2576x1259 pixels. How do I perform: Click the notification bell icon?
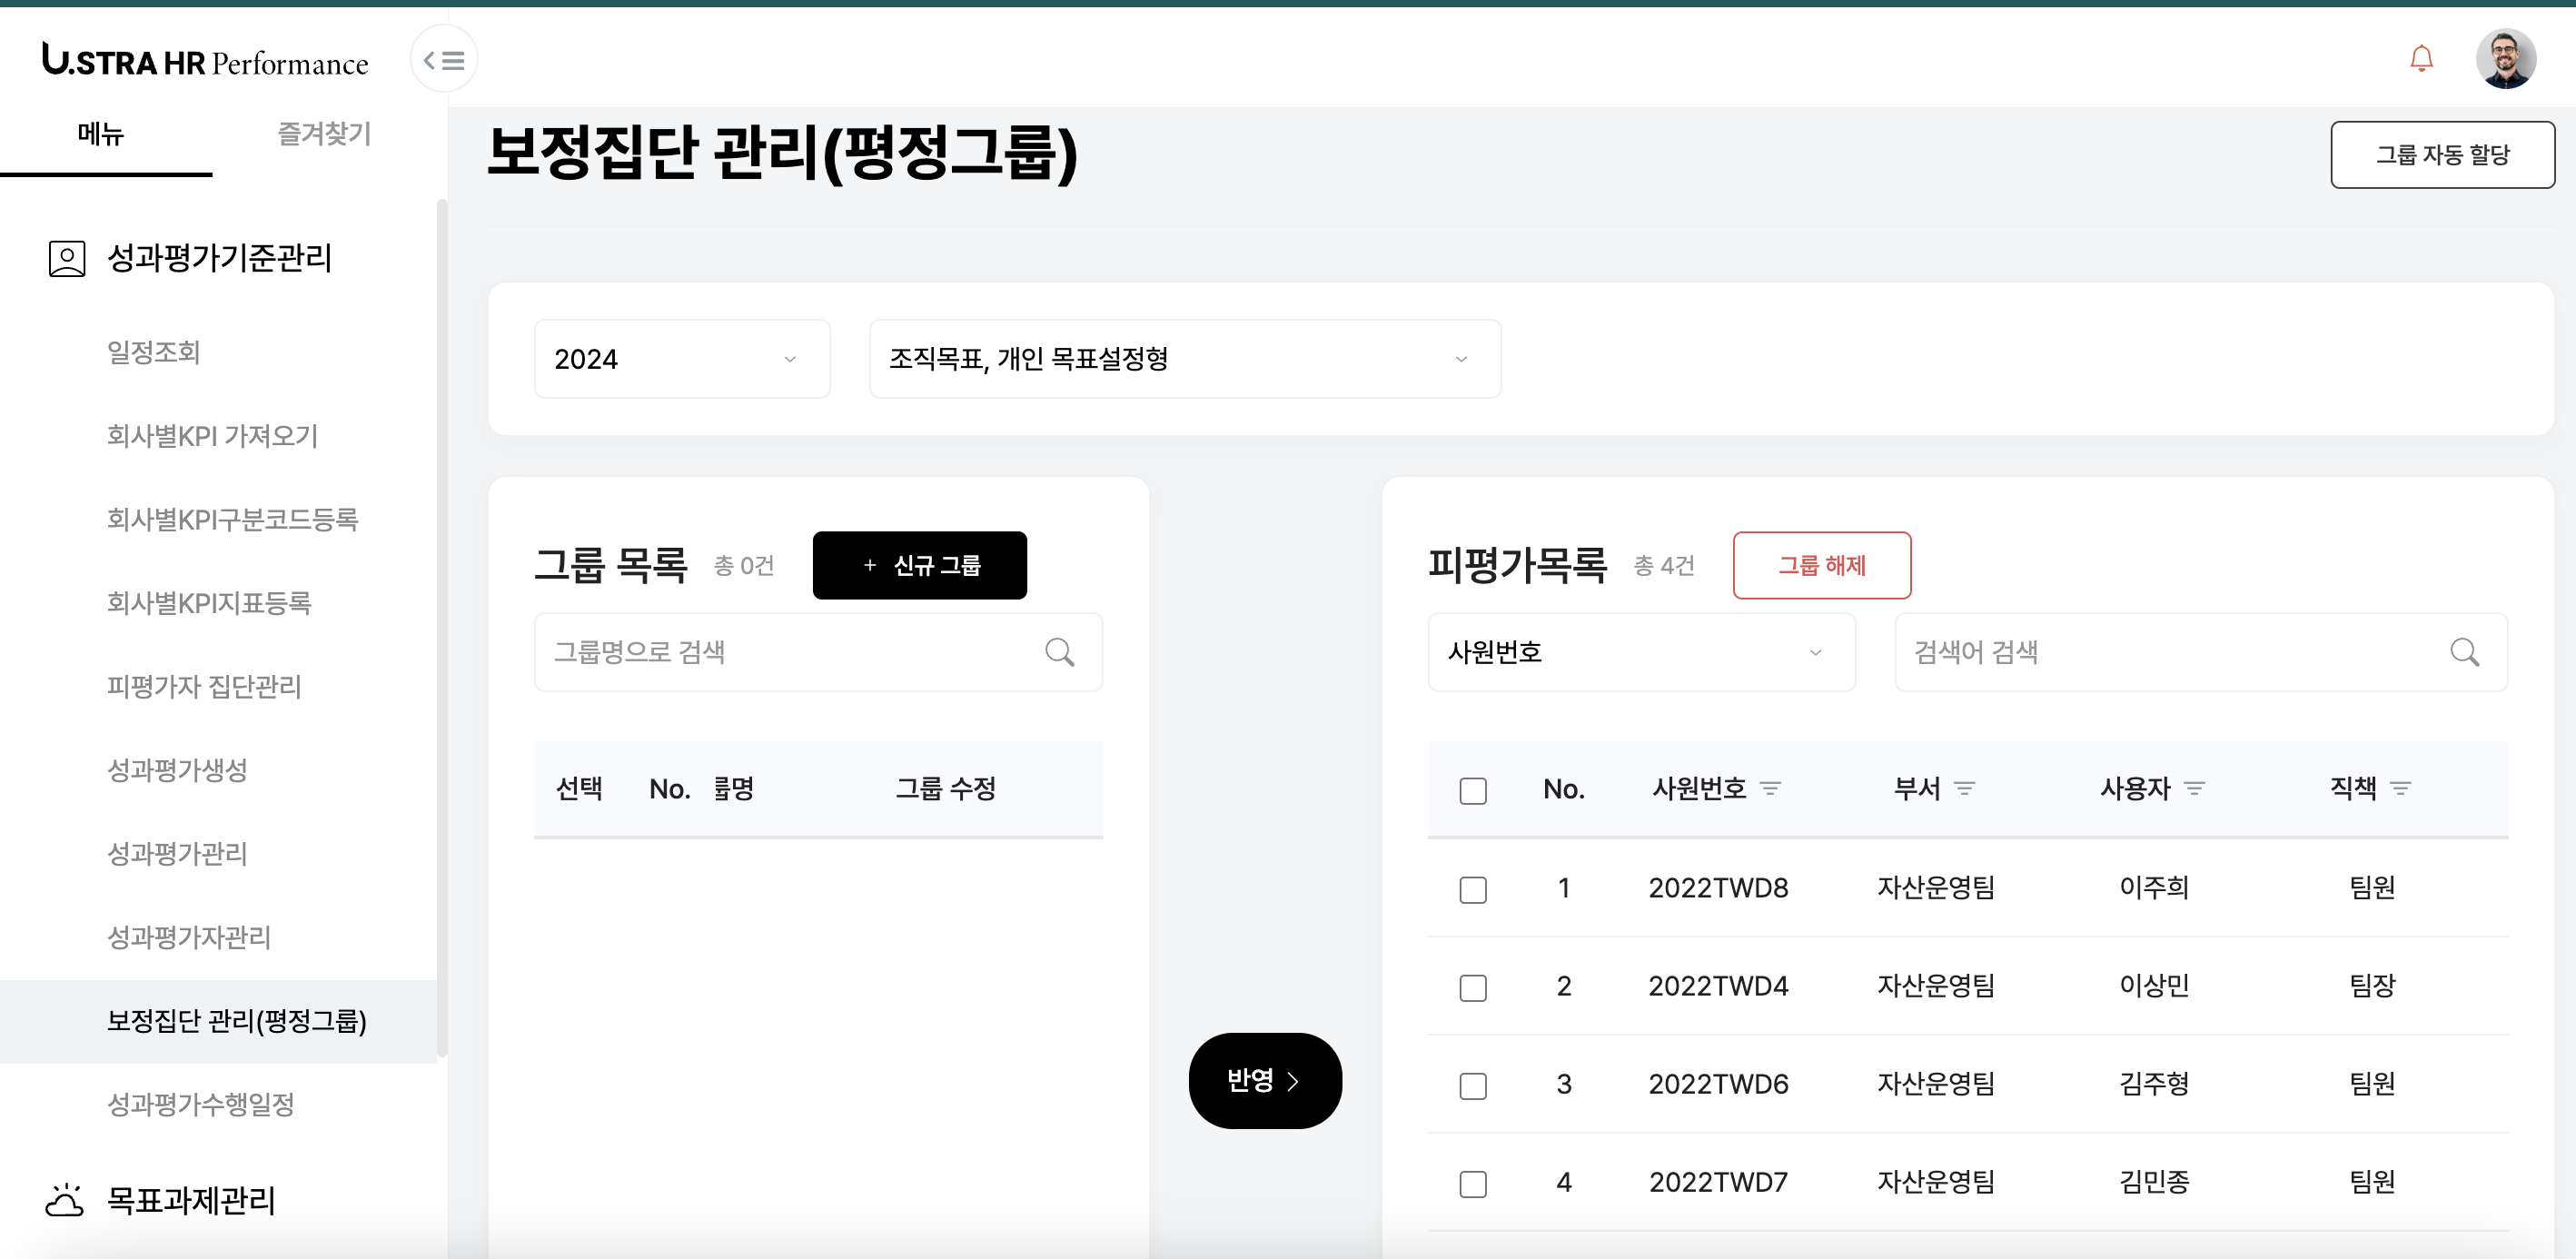[x=2420, y=59]
